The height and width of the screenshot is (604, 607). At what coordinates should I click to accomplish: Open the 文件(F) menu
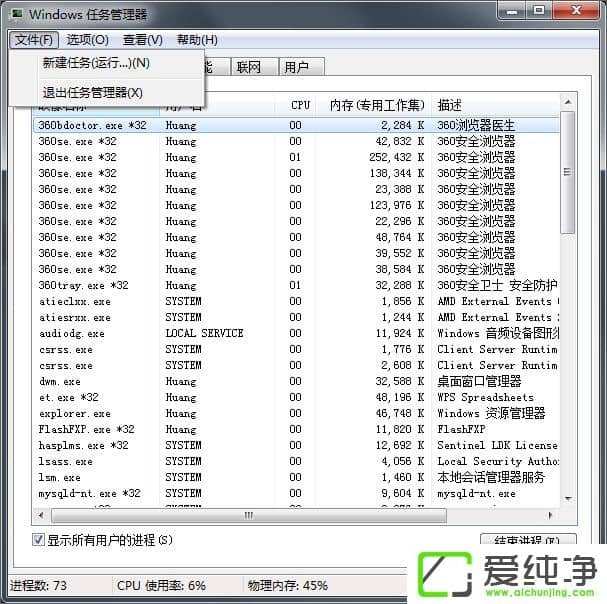34,40
